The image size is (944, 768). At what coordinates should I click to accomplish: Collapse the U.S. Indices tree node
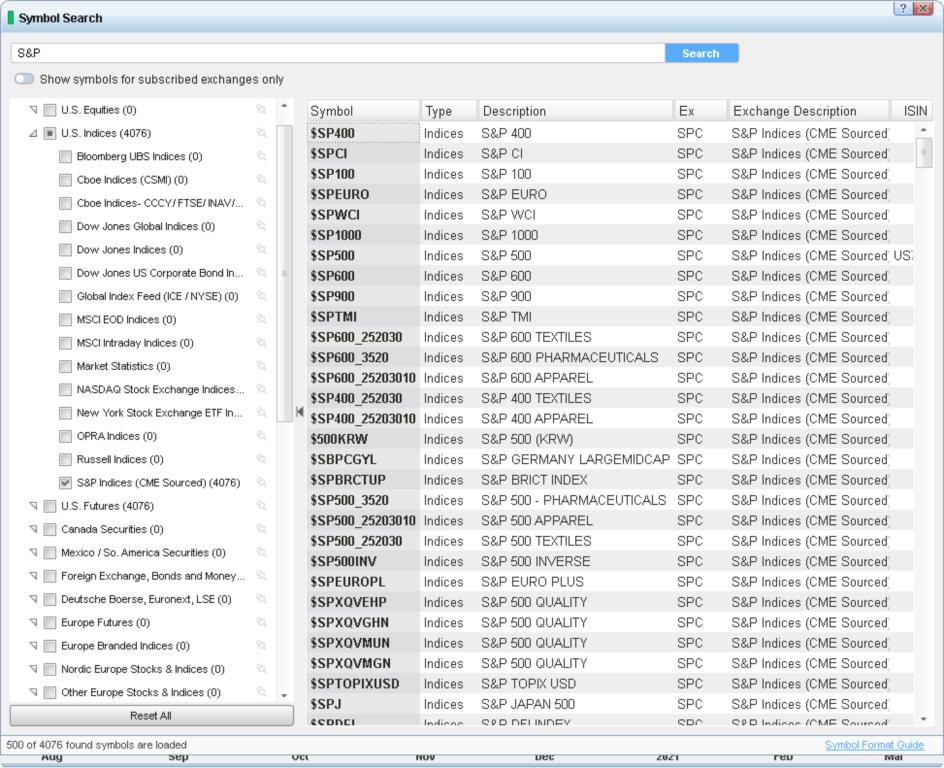coord(34,133)
